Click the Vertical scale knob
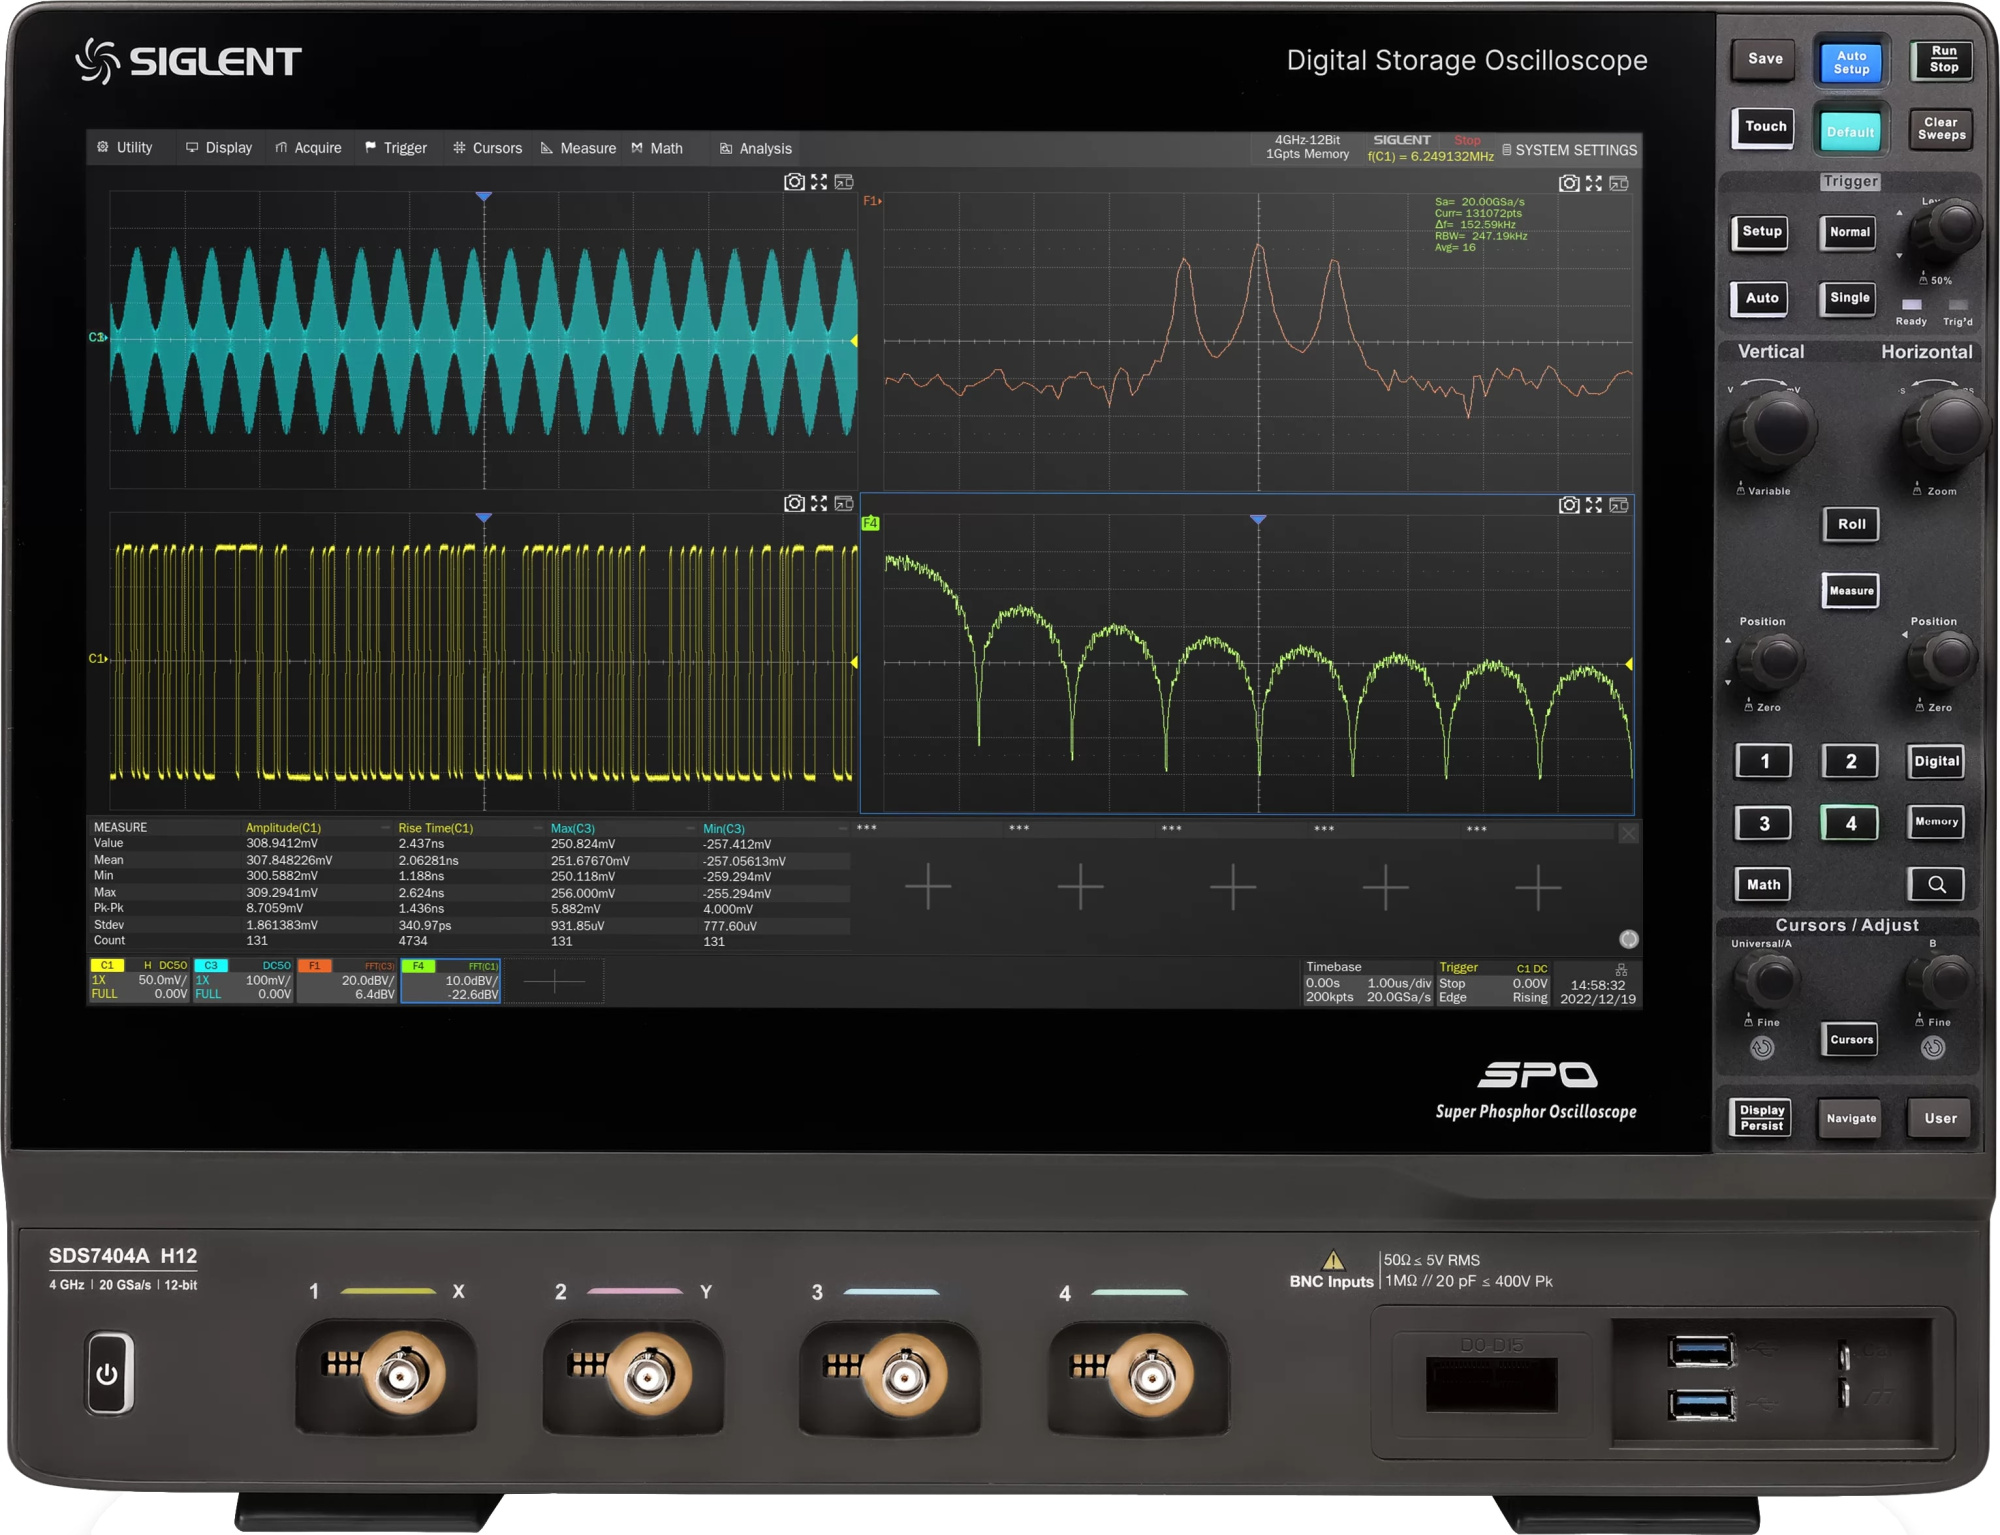The width and height of the screenshot is (2000, 1535). (1777, 429)
